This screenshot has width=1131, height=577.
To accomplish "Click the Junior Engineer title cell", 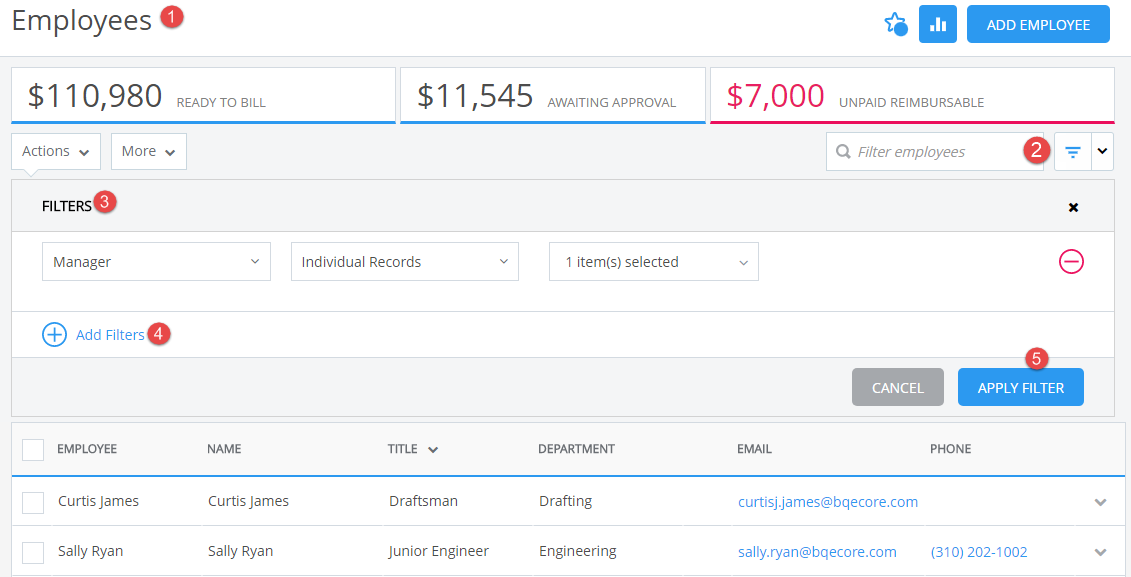I will [x=439, y=551].
